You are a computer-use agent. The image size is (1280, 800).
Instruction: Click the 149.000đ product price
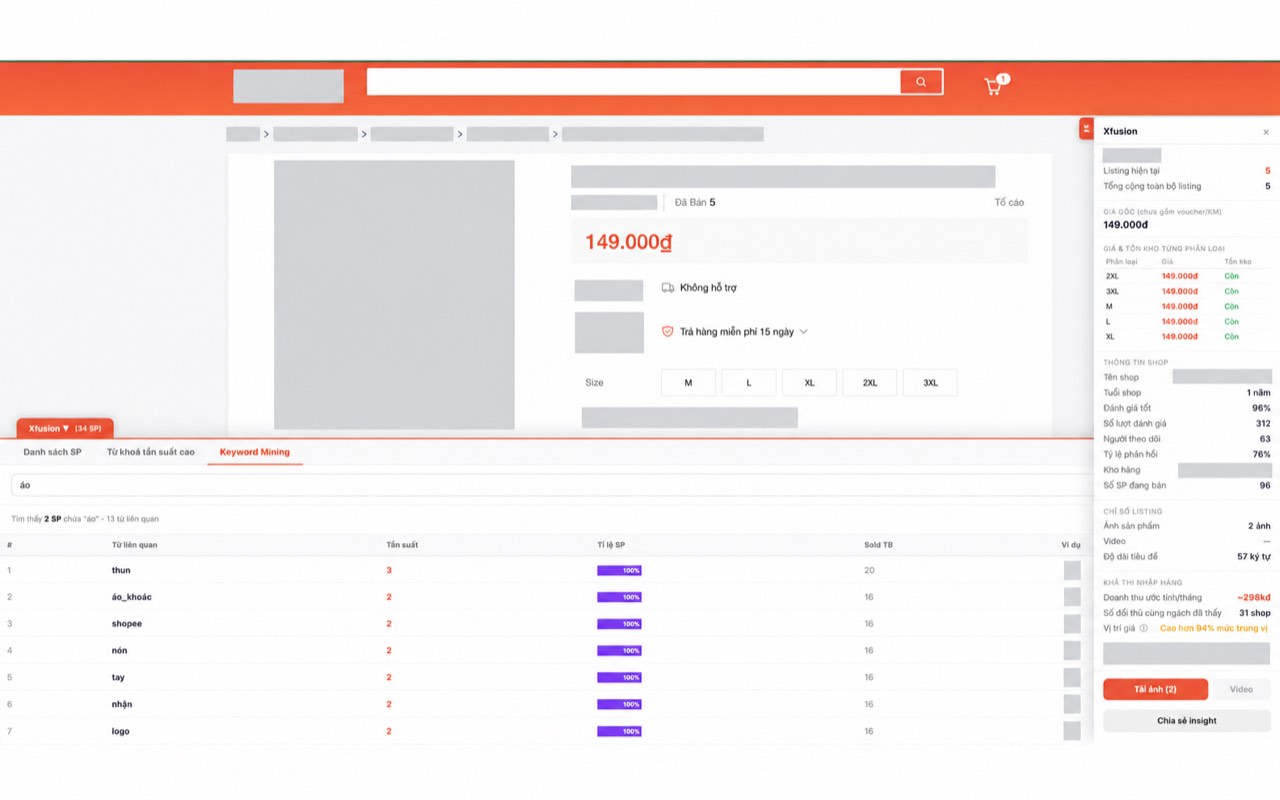(628, 242)
